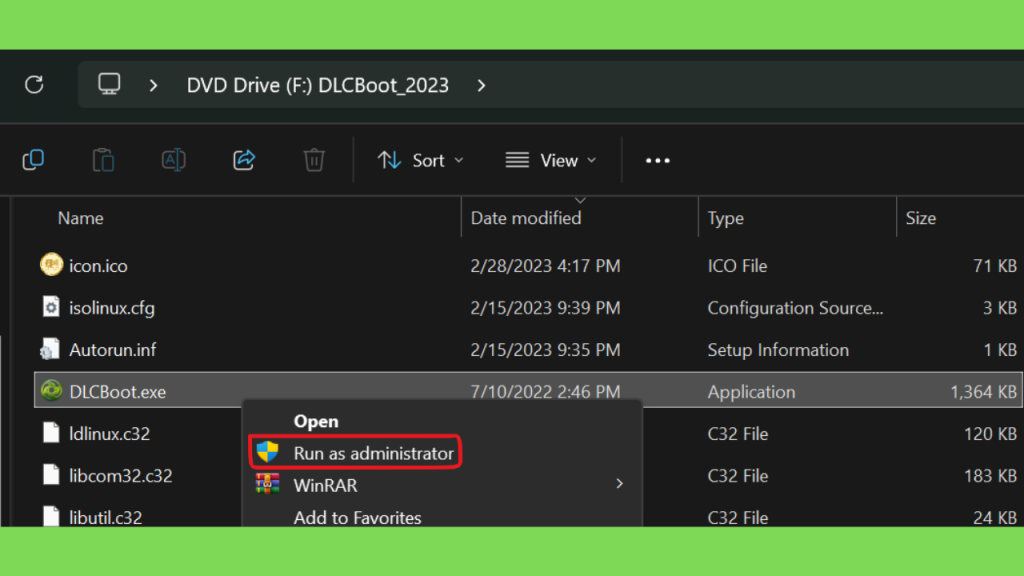The width and height of the screenshot is (1024, 576).
Task: Click the Rename icon in toolbar
Action: click(173, 160)
